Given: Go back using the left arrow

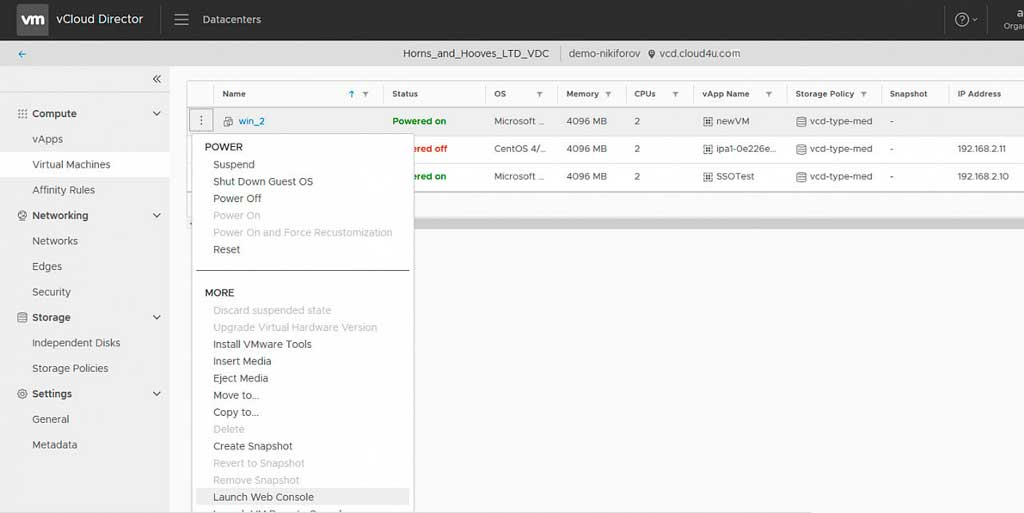Looking at the screenshot, I should [x=22, y=54].
